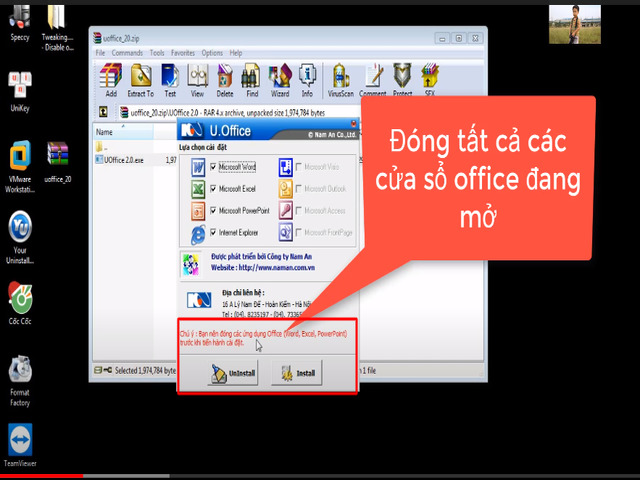Toggle the Microsoft FrontPage checkbox
Image resolution: width=640 pixels, height=480 pixels.
[299, 232]
